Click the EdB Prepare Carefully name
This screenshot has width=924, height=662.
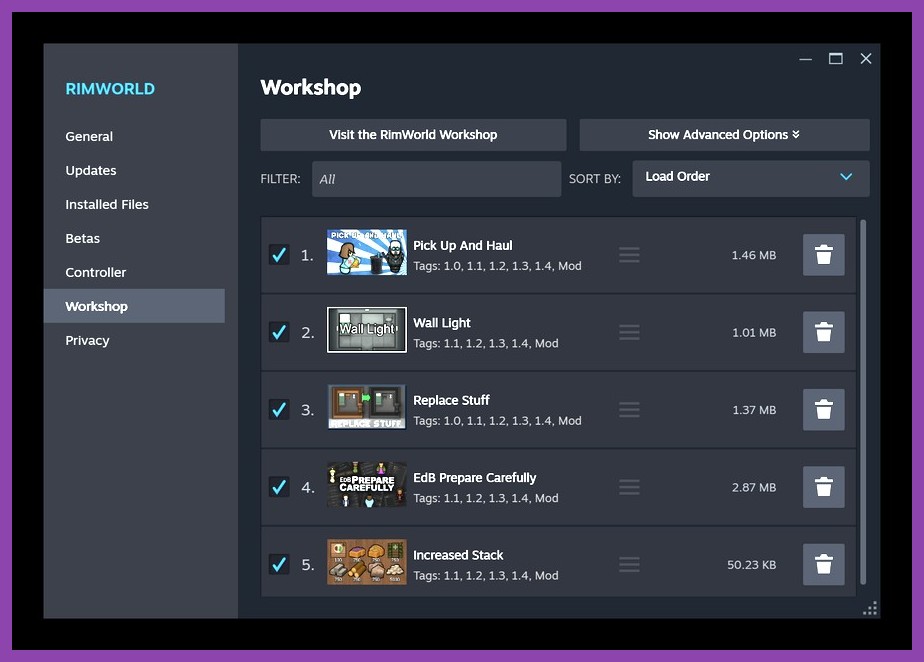[x=475, y=477]
